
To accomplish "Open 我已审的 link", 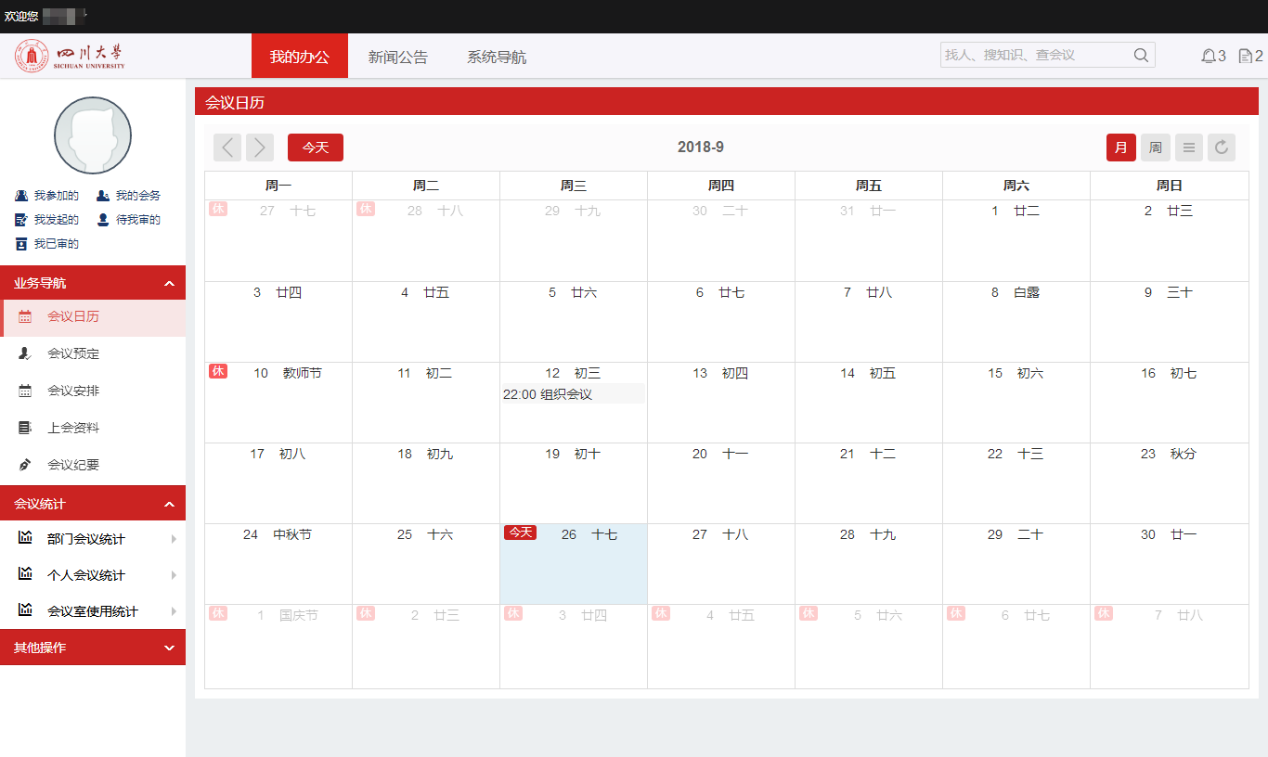I will pos(56,244).
